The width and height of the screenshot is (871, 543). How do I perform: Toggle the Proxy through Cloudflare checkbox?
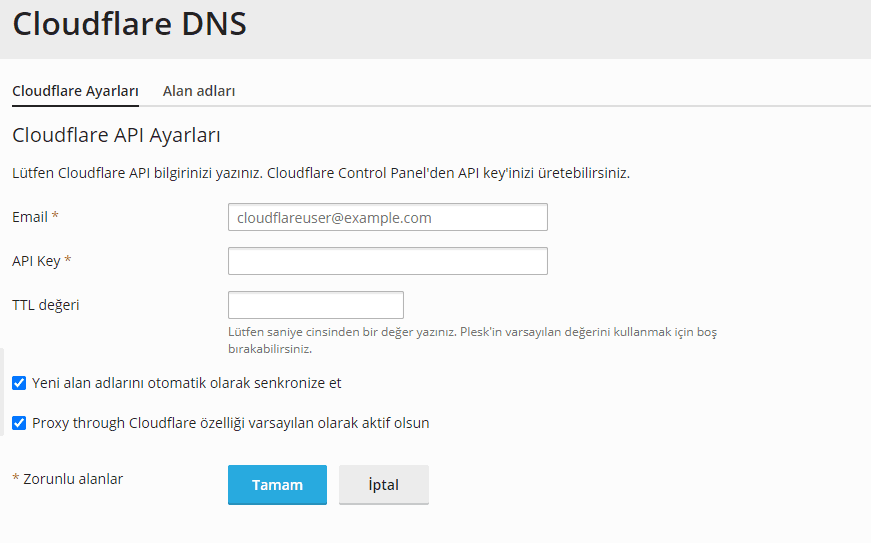[19, 423]
